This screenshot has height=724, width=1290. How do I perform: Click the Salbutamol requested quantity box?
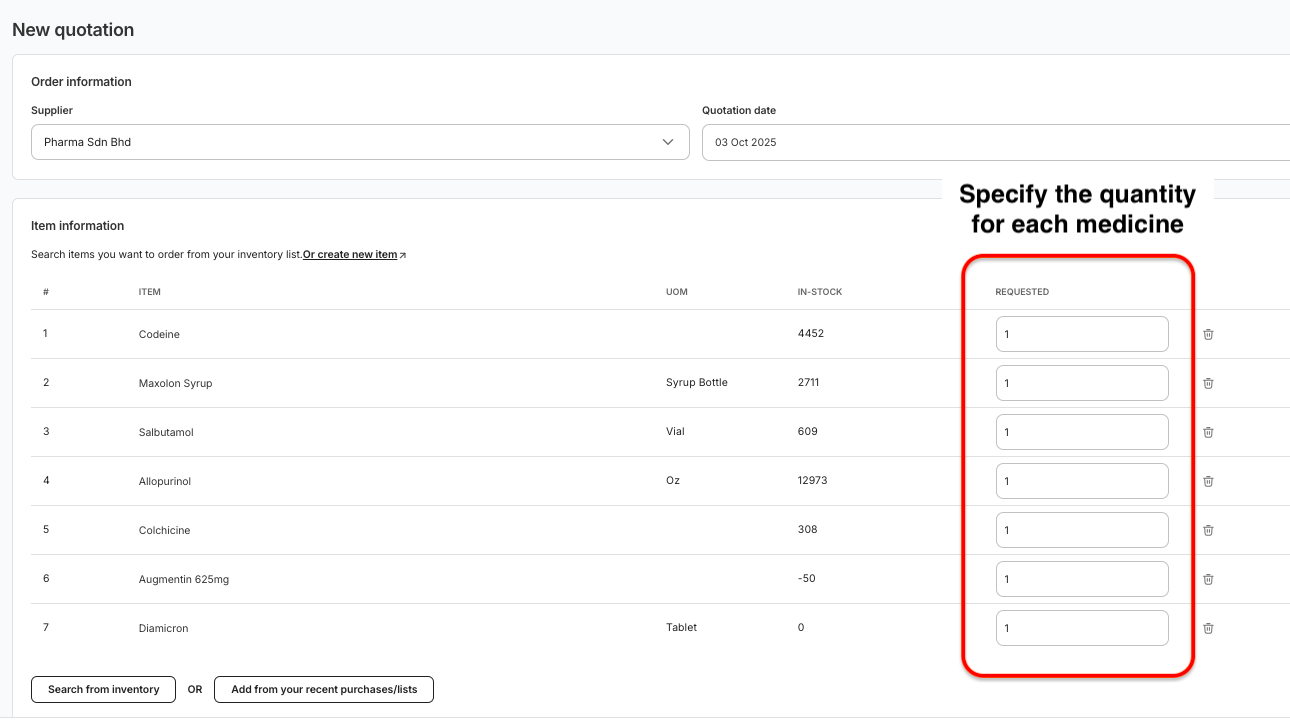(x=1082, y=432)
